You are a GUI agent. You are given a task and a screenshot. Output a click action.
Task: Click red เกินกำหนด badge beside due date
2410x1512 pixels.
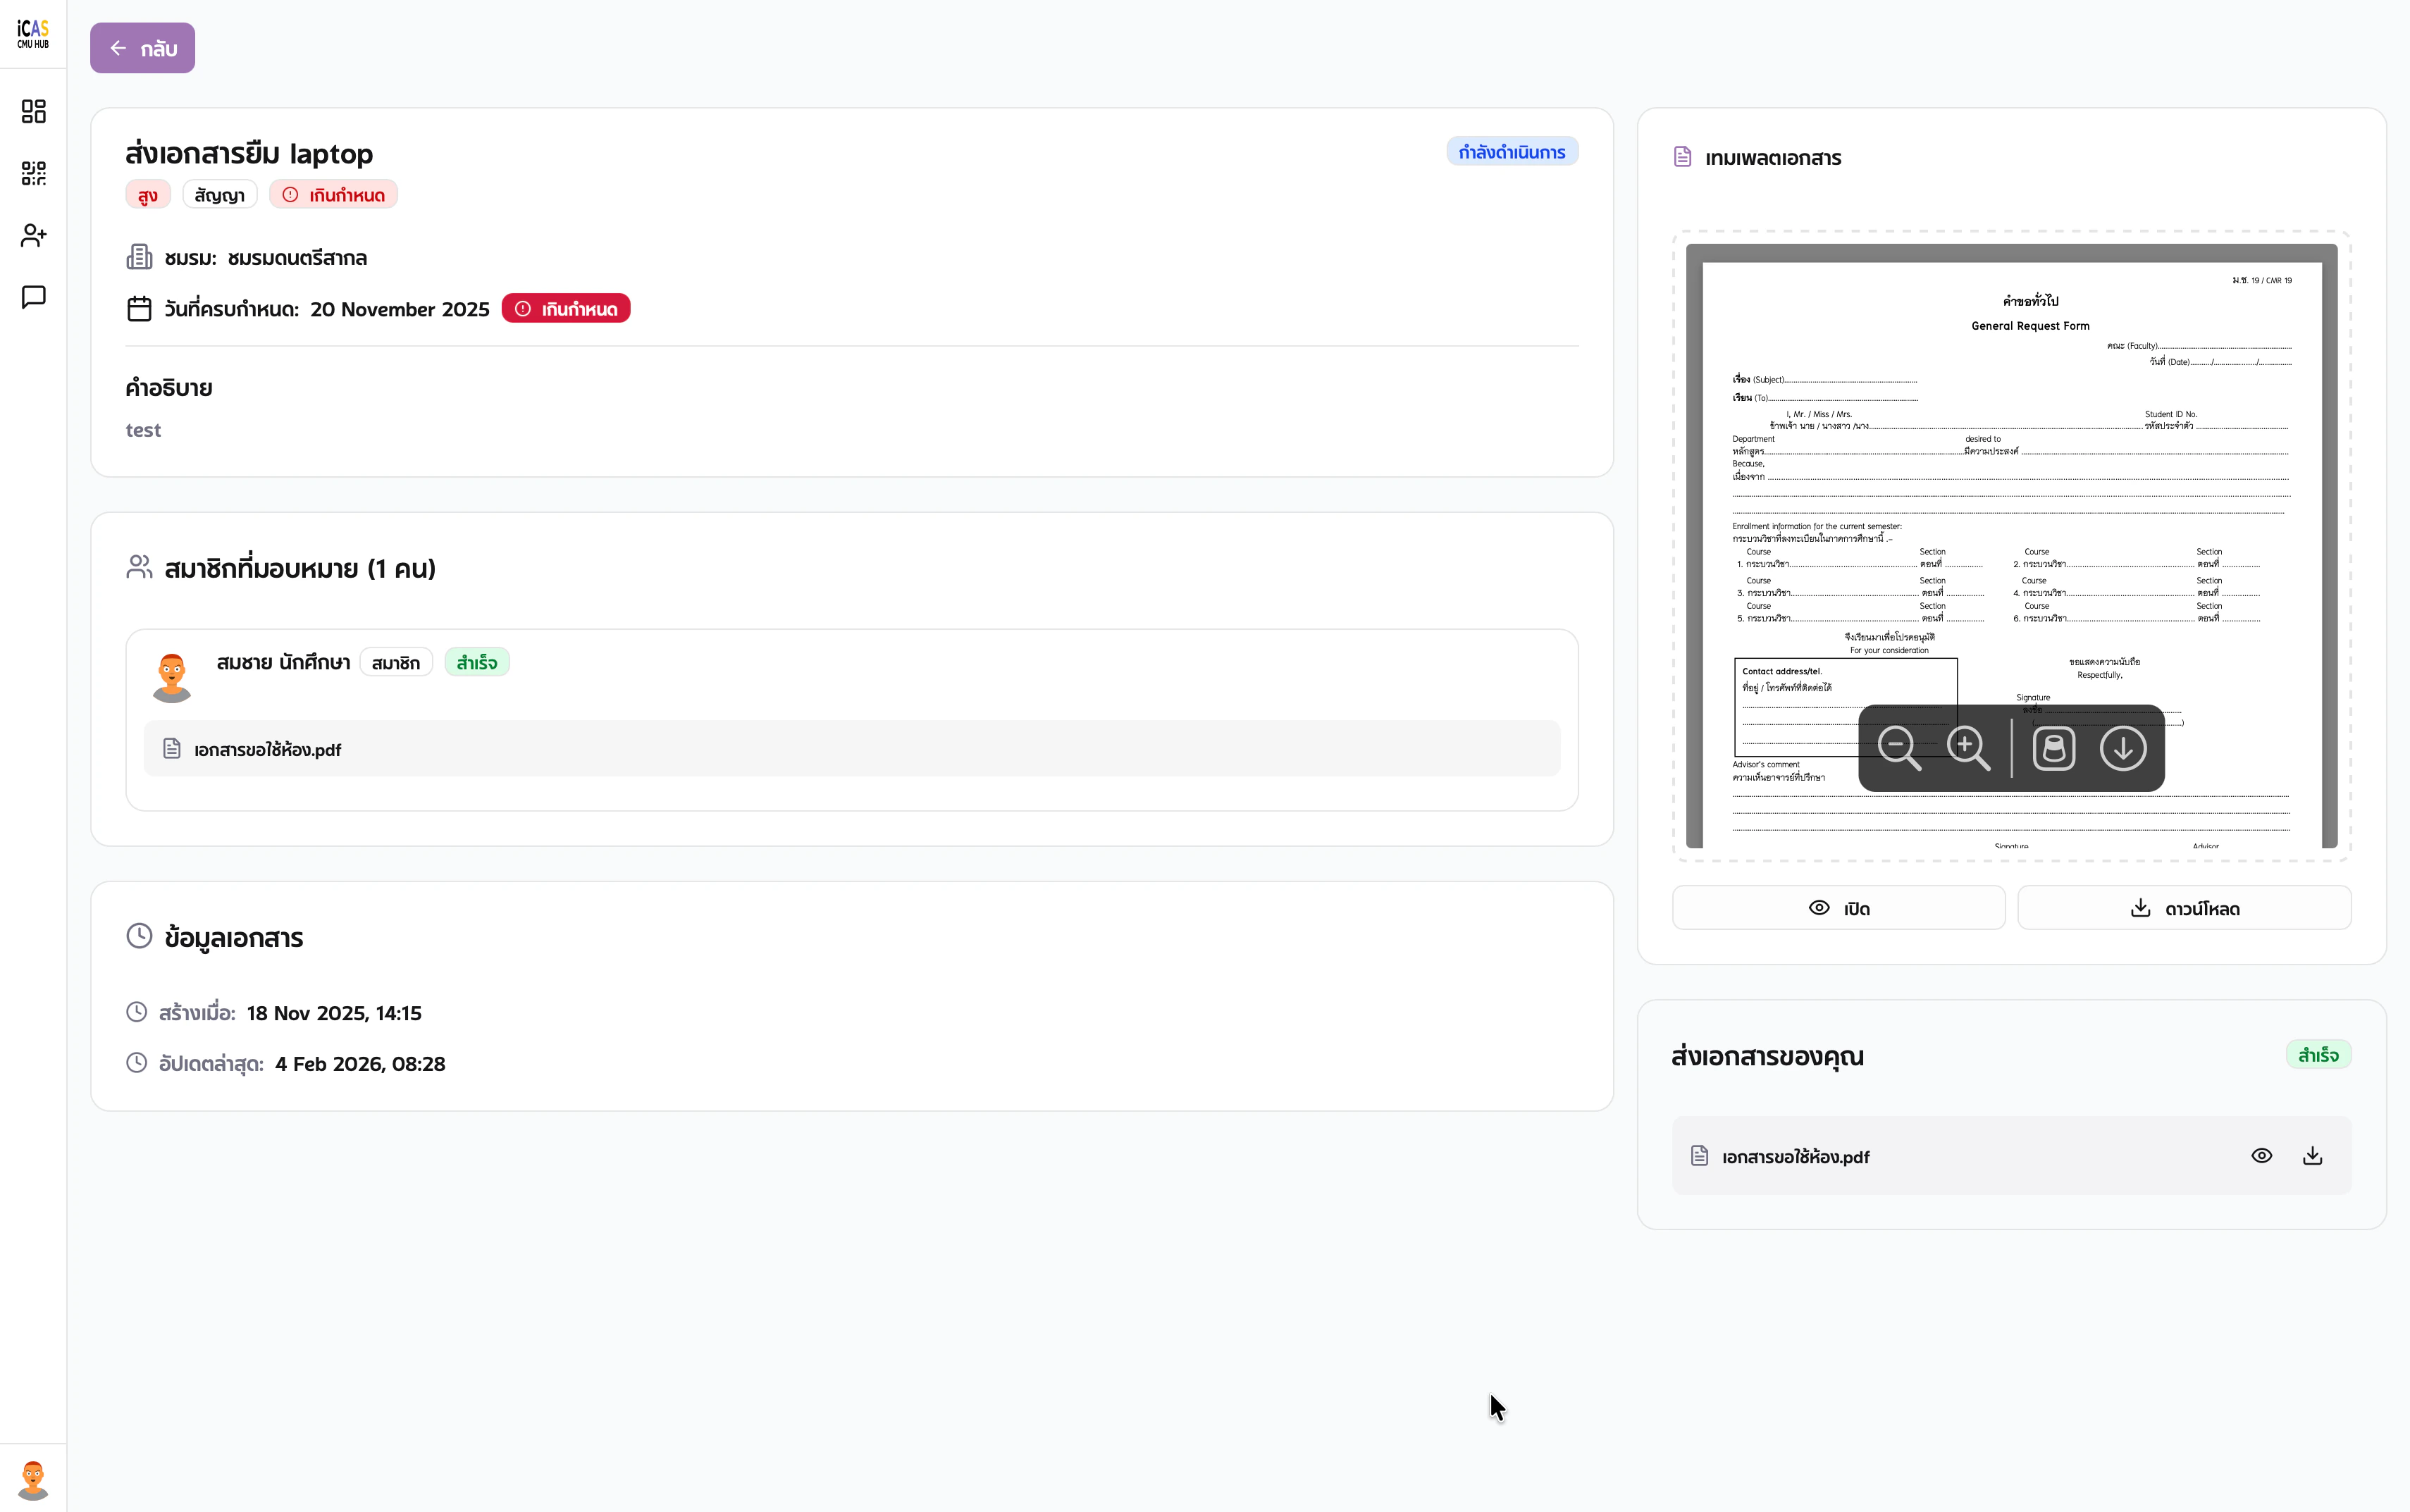566,309
